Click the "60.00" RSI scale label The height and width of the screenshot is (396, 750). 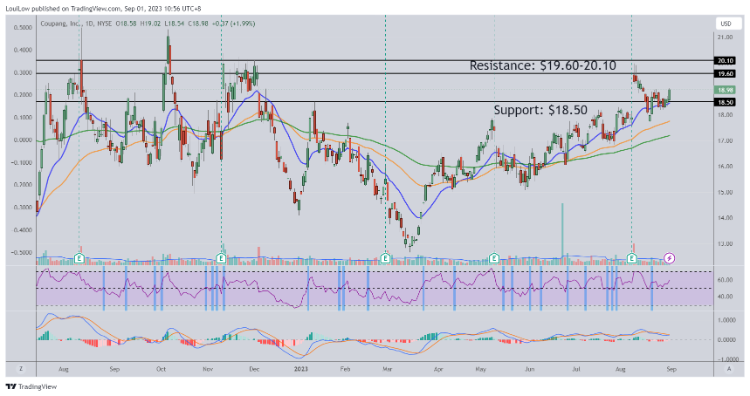[726, 280]
